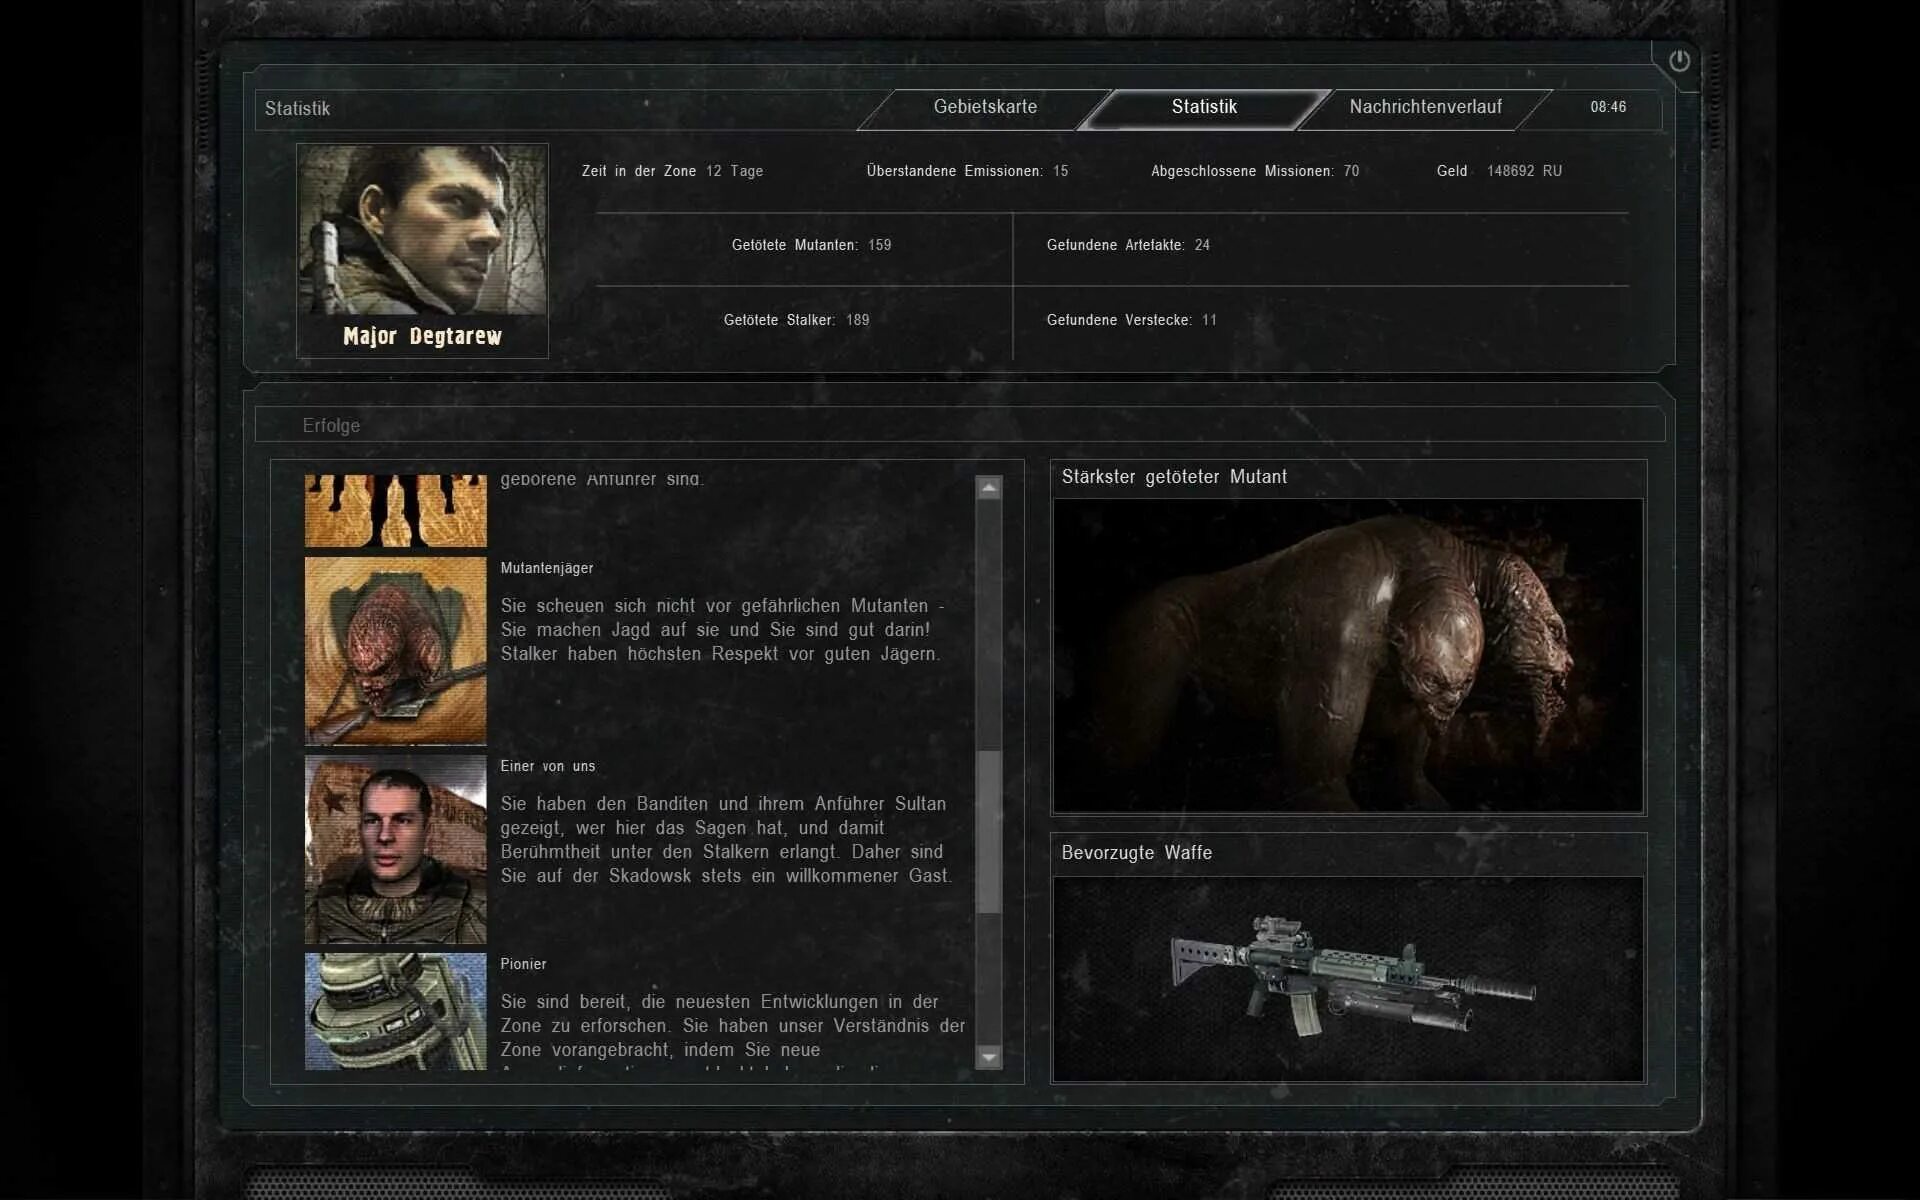Click the Pionier achievement icon
Image resolution: width=1920 pixels, height=1200 pixels.
click(395, 1010)
